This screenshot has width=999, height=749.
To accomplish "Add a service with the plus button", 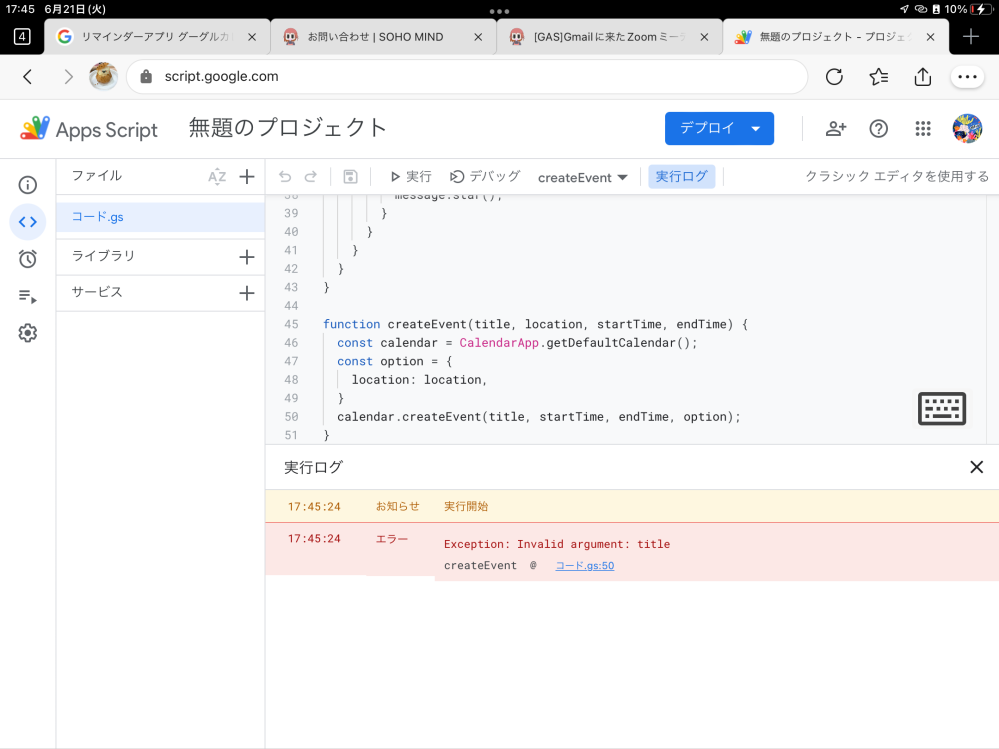I will point(247,293).
